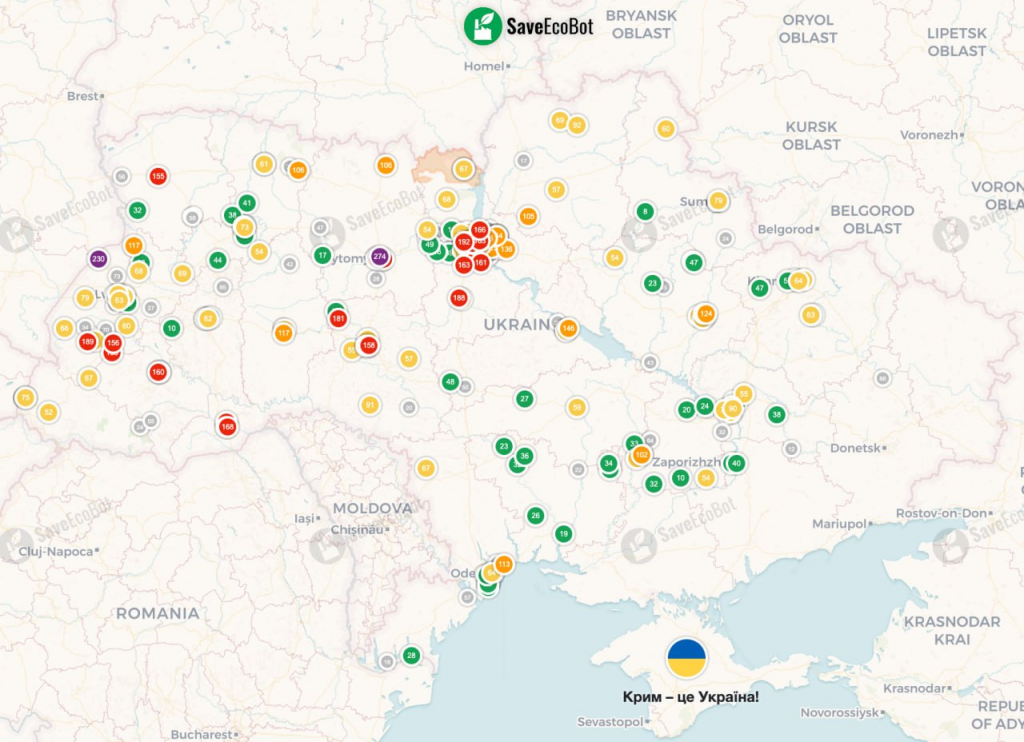Click the Sevastopol city label
1024x742 pixels.
pyautogui.click(x=611, y=722)
